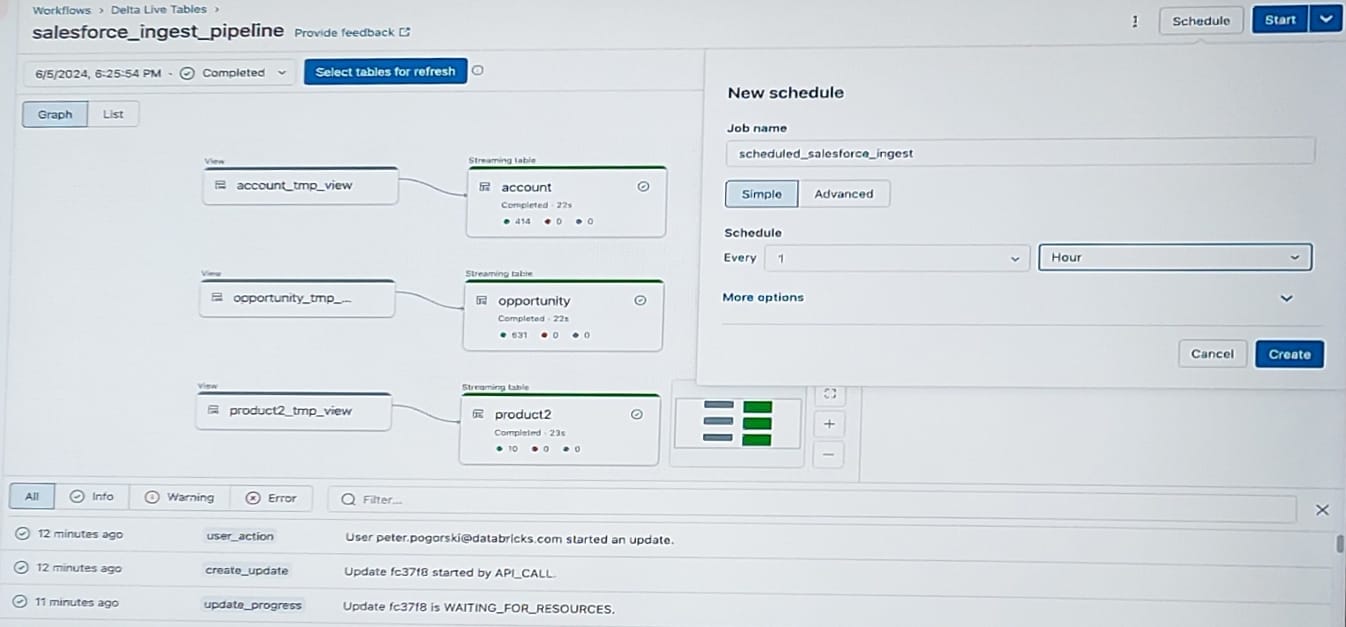
Task: Click the kebab menu icon beside Schedule
Action: [1135, 21]
